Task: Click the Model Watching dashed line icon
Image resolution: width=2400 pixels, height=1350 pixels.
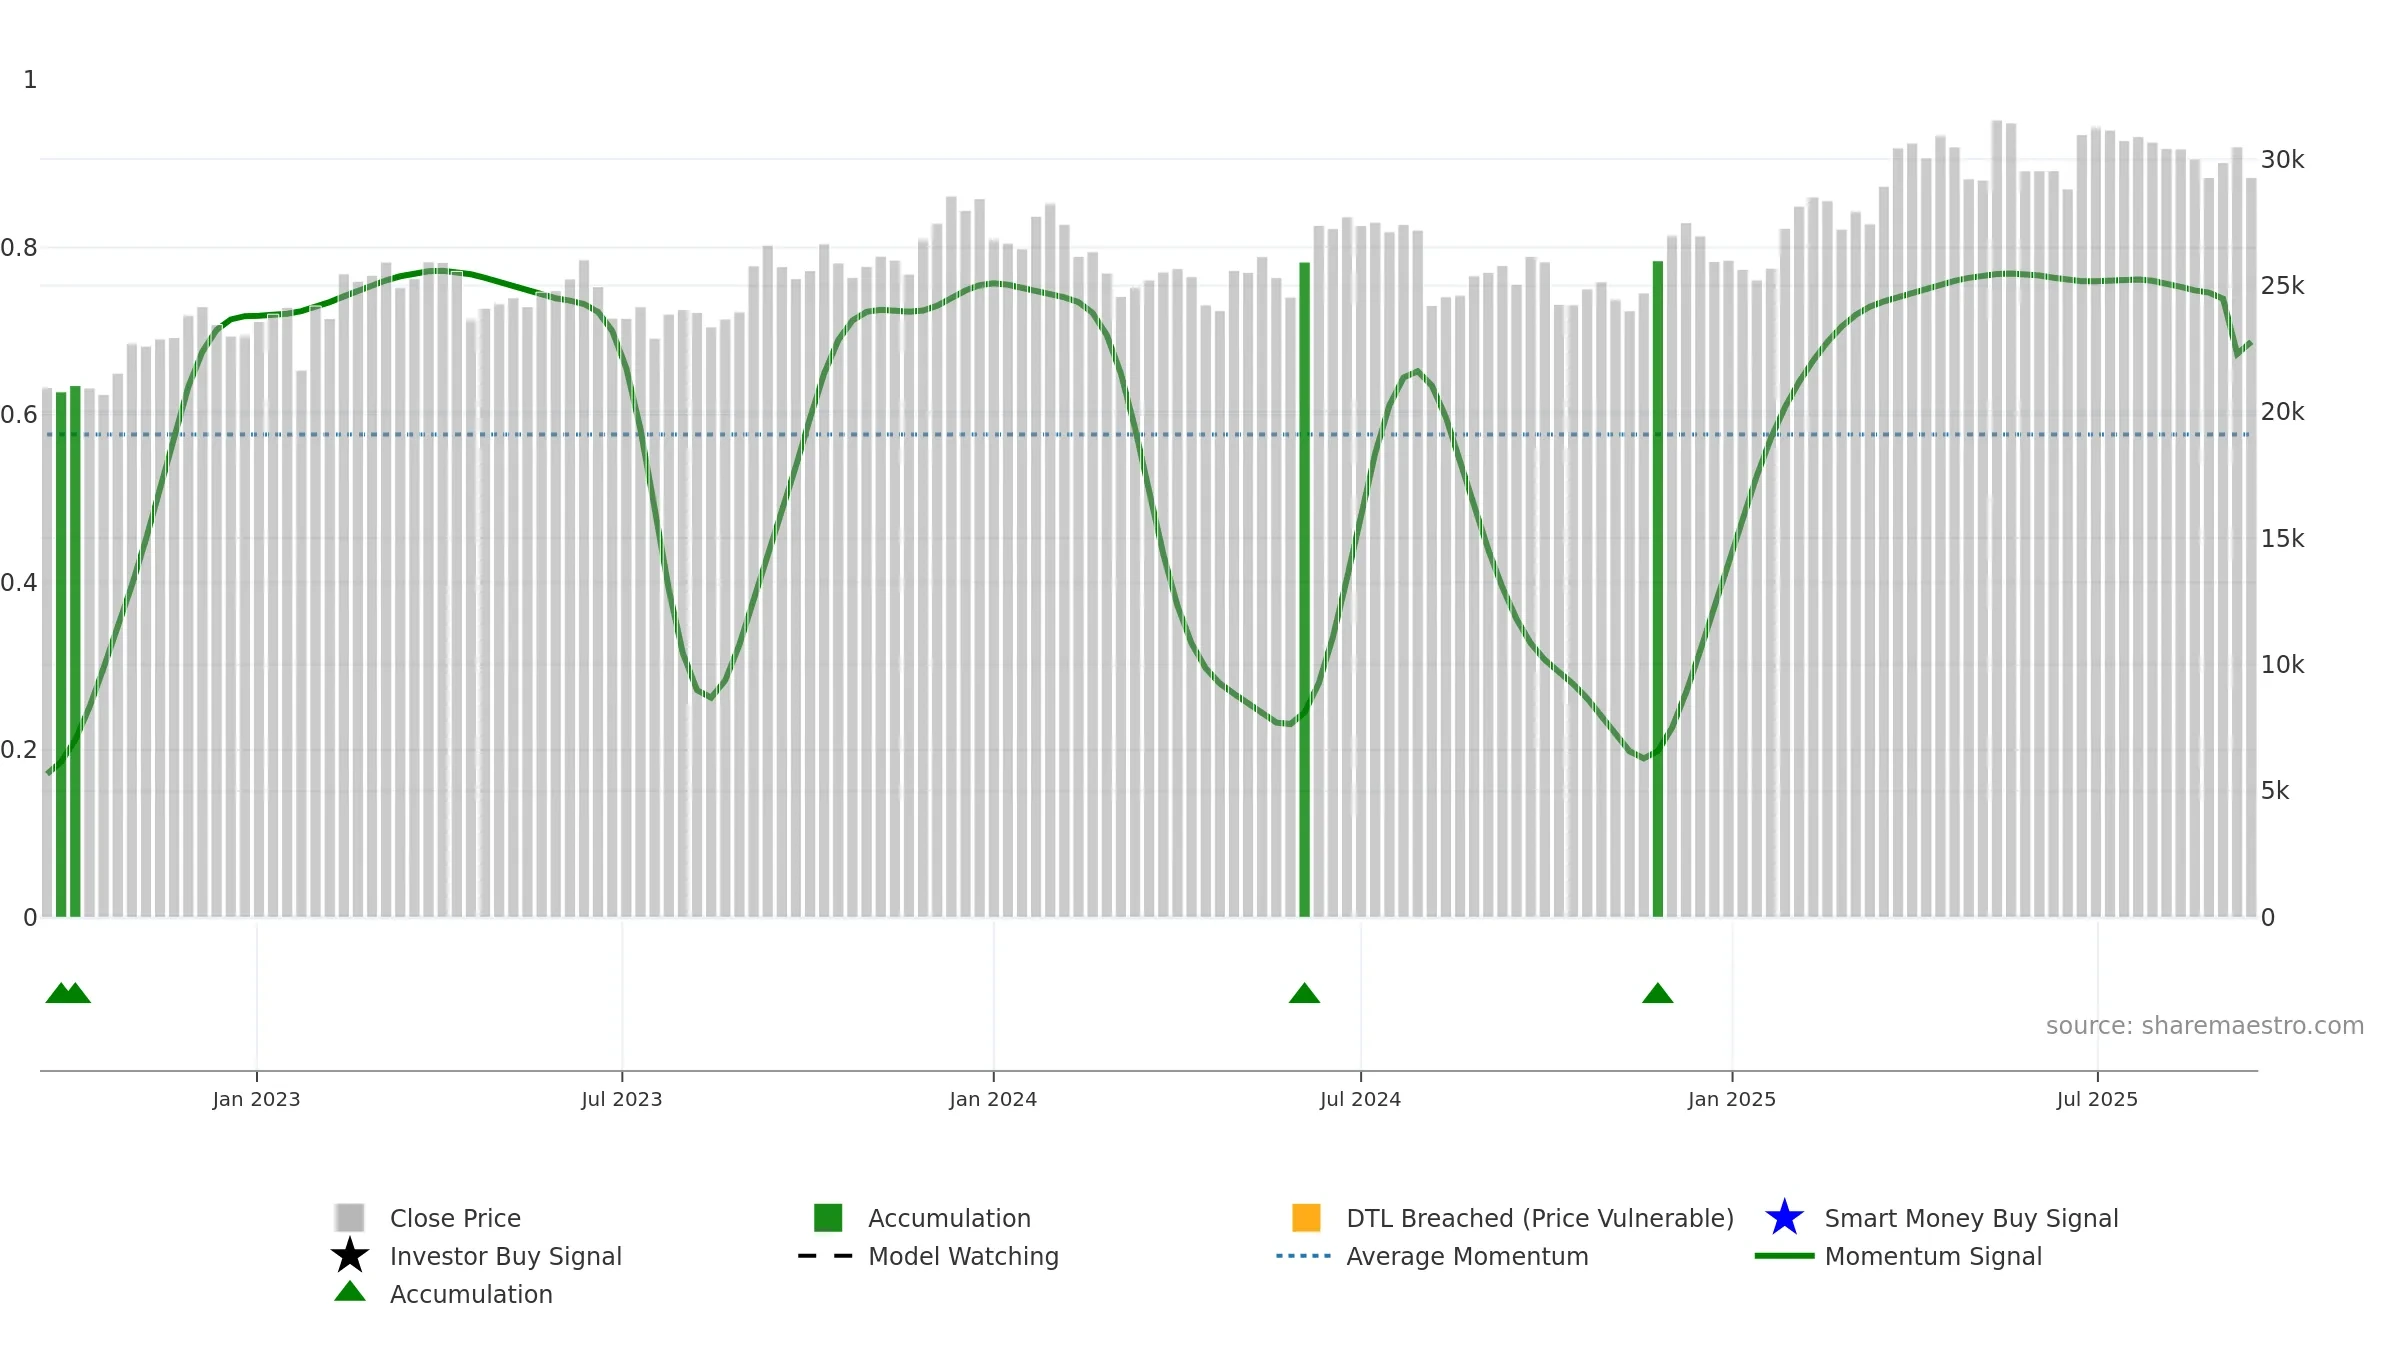Action: tap(825, 1255)
